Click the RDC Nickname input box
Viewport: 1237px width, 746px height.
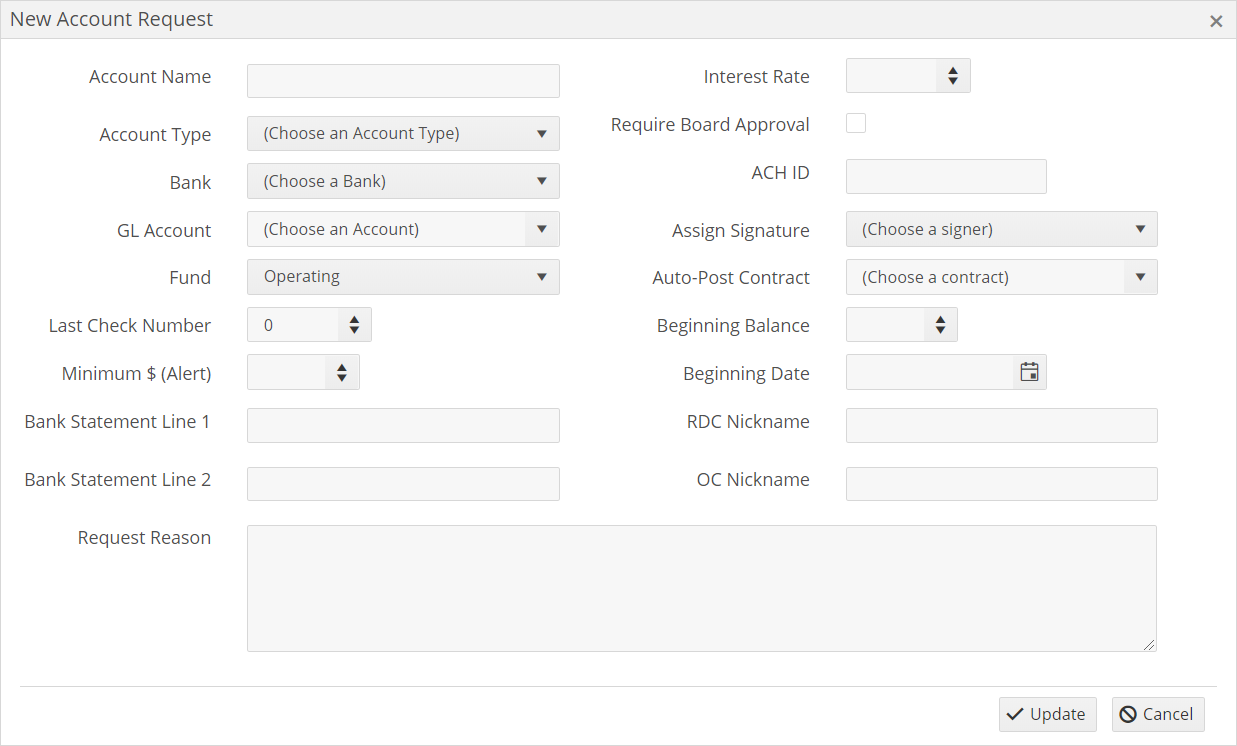click(x=1001, y=425)
